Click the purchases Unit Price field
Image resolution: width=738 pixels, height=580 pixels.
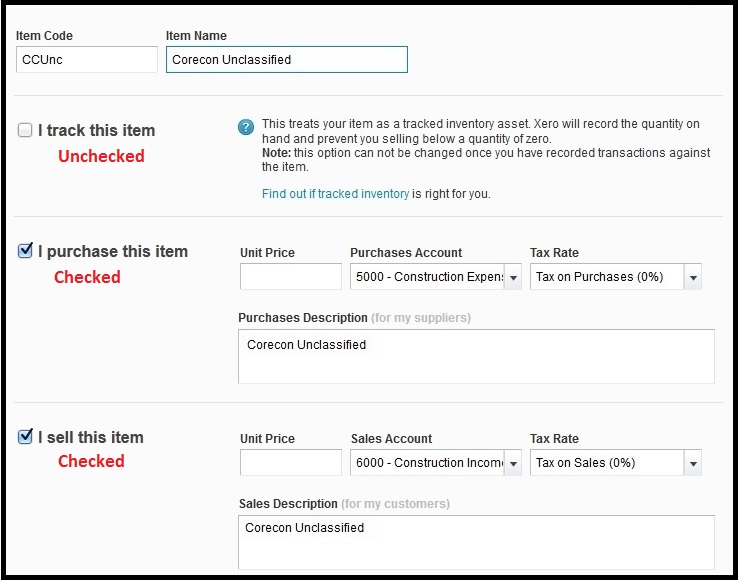[291, 276]
